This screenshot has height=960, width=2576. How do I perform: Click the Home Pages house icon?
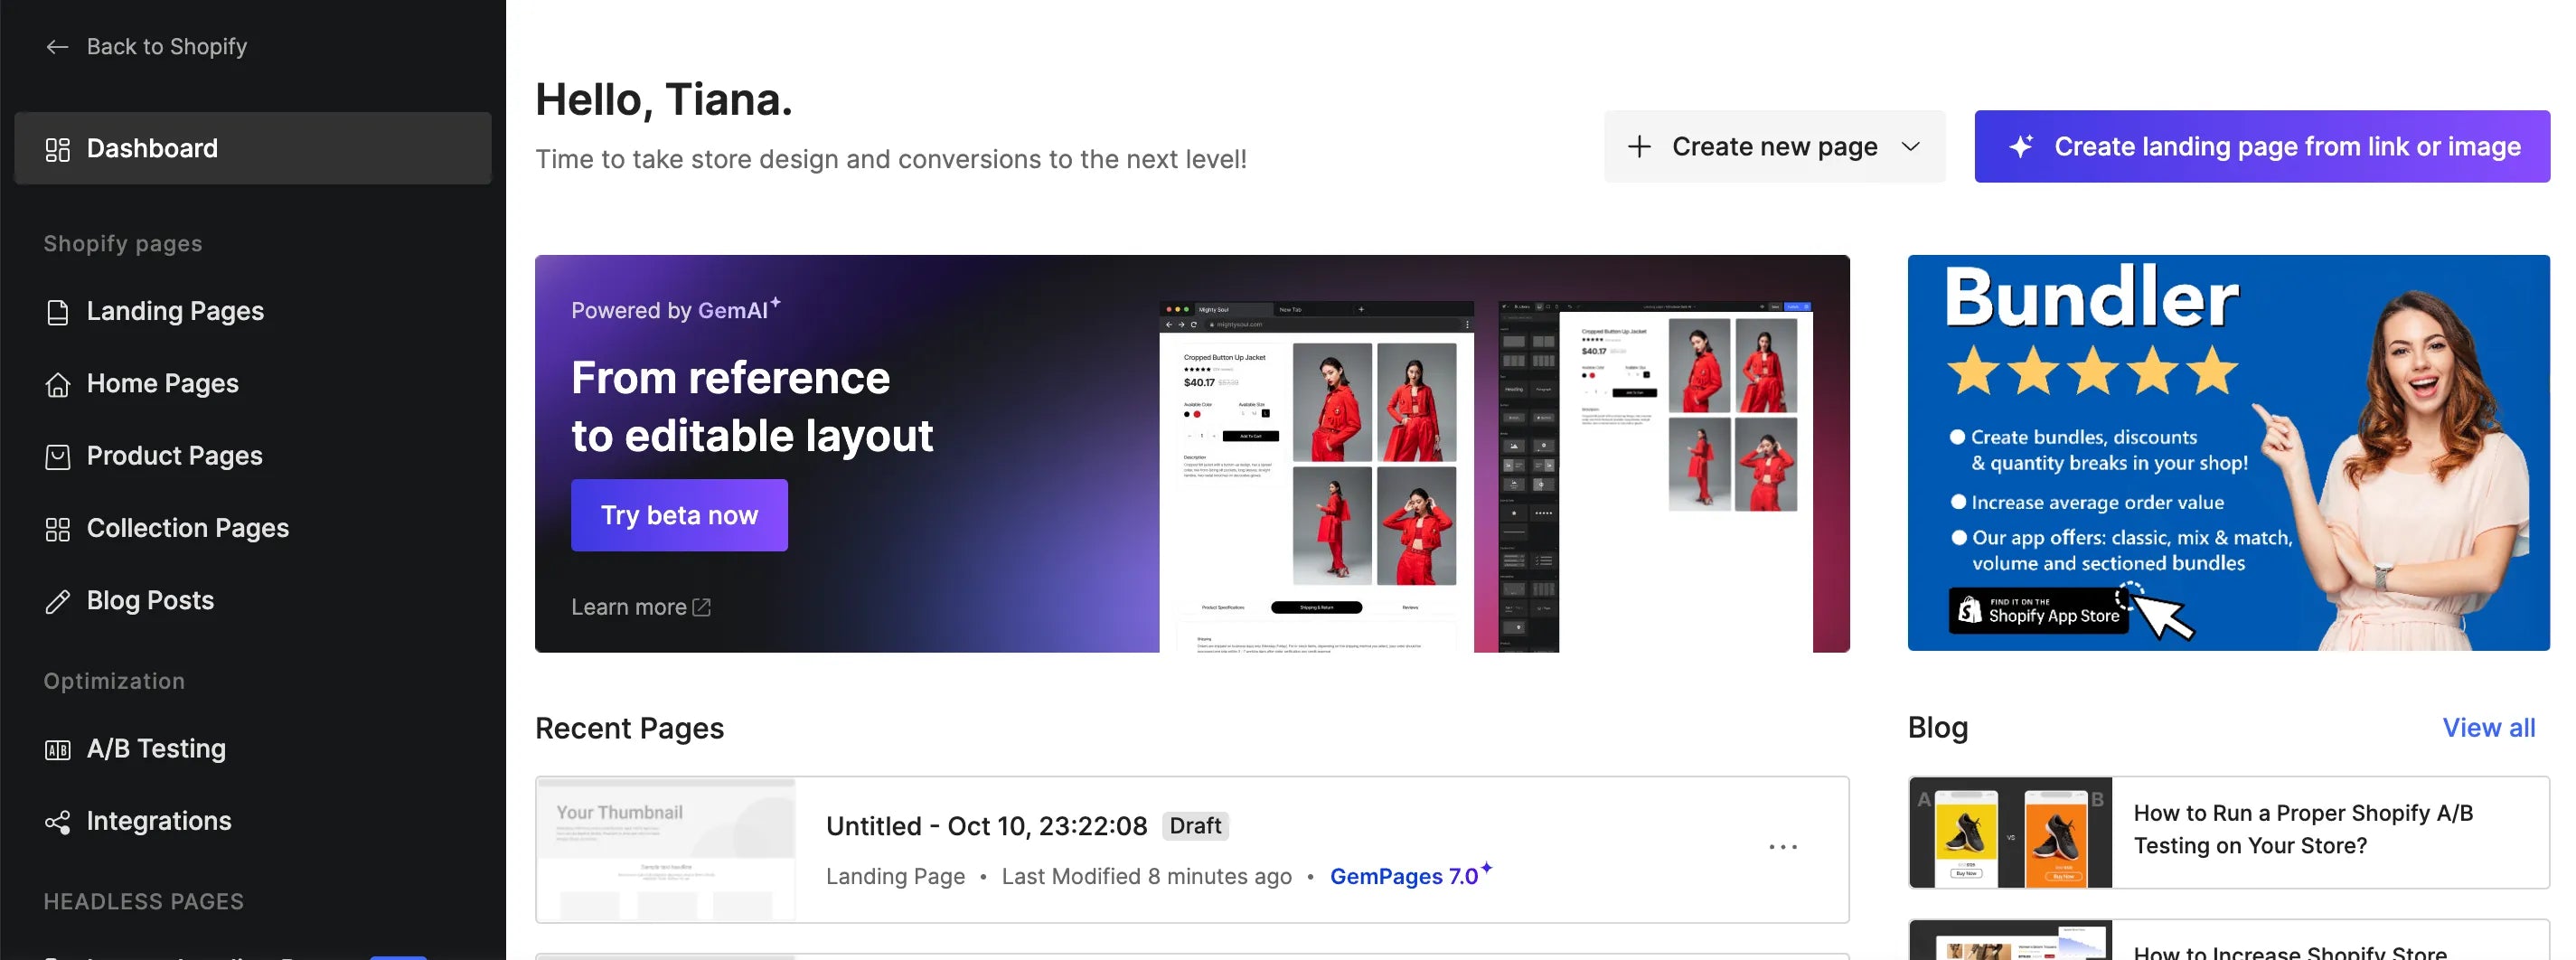point(57,384)
